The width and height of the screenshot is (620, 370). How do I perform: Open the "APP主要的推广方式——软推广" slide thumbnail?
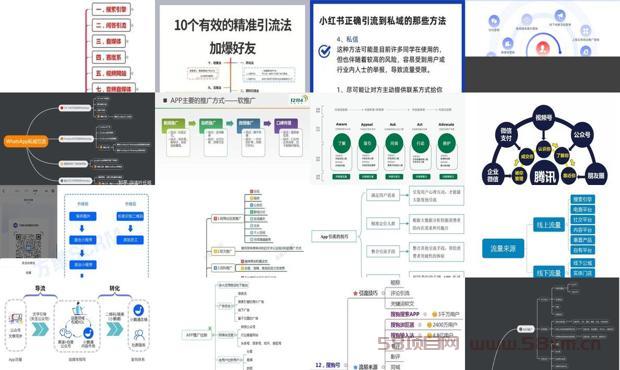232,139
